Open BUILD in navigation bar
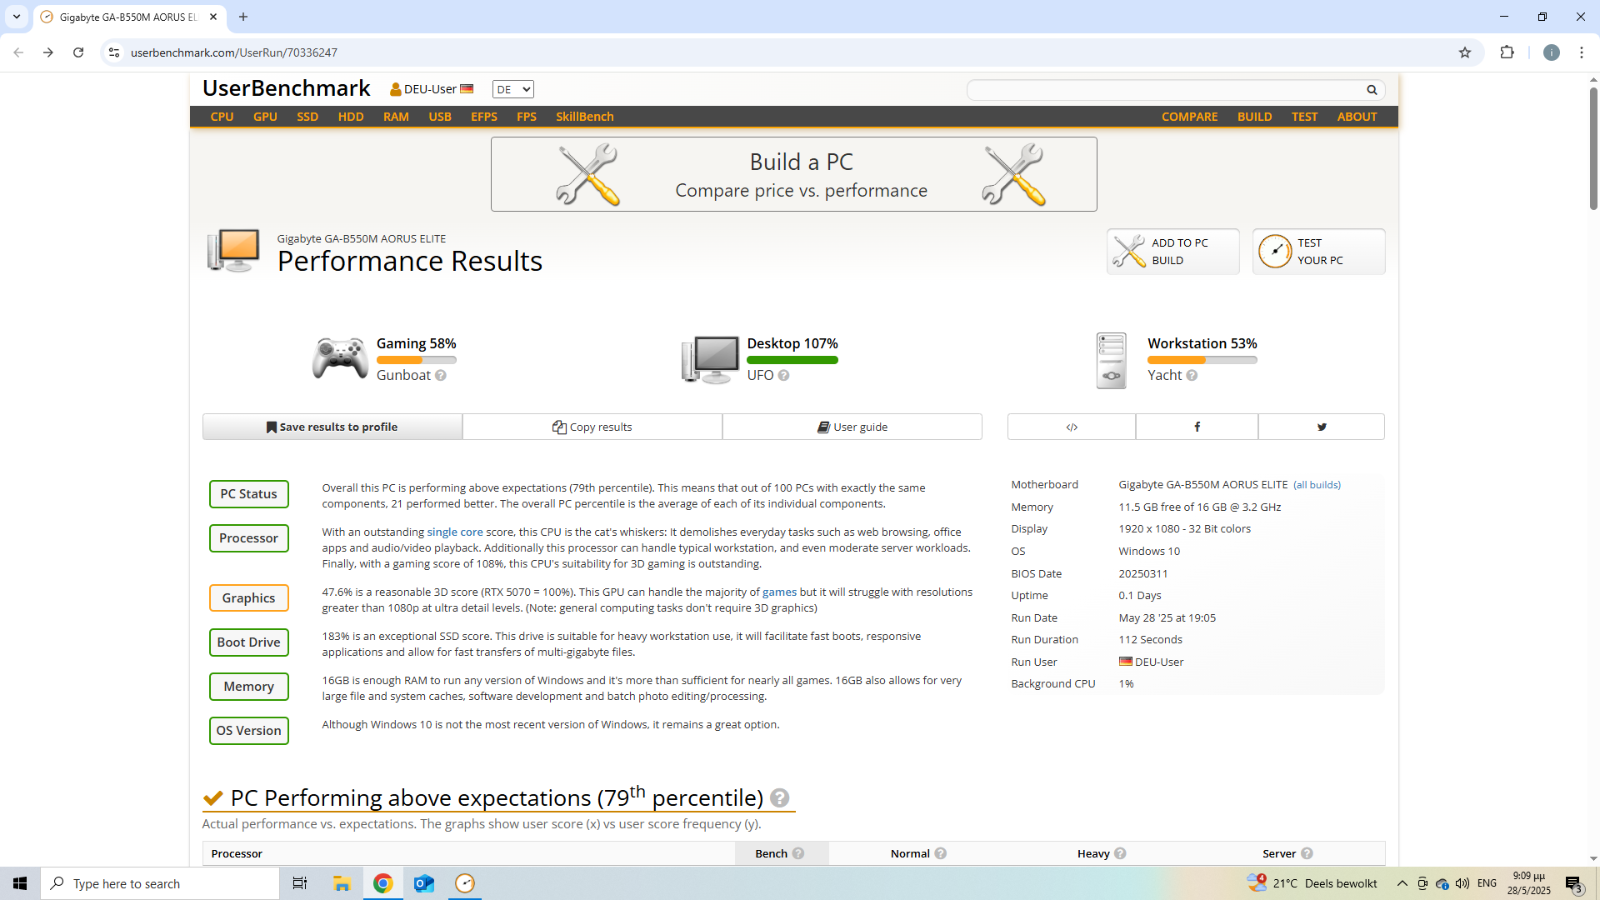The height and width of the screenshot is (900, 1600). pos(1254,117)
